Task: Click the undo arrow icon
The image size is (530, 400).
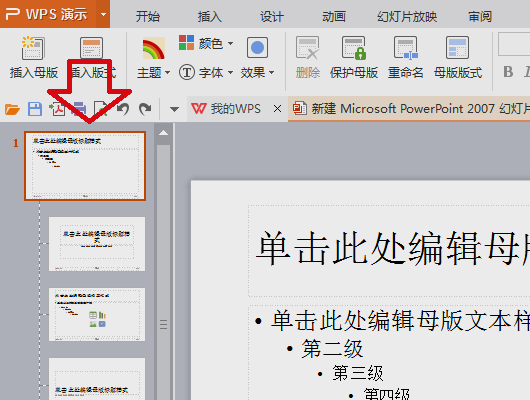Action: pos(123,109)
